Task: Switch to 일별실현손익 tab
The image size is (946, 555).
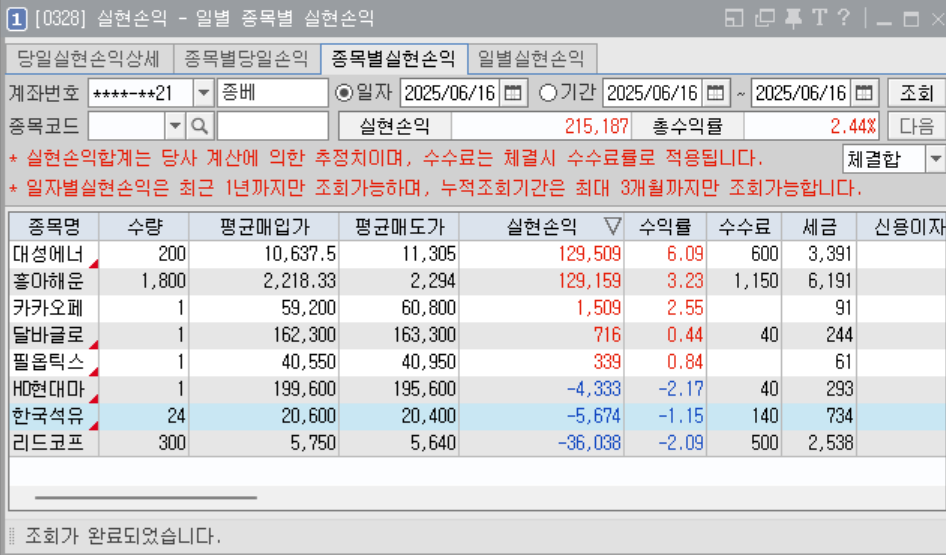Action: coord(531,58)
